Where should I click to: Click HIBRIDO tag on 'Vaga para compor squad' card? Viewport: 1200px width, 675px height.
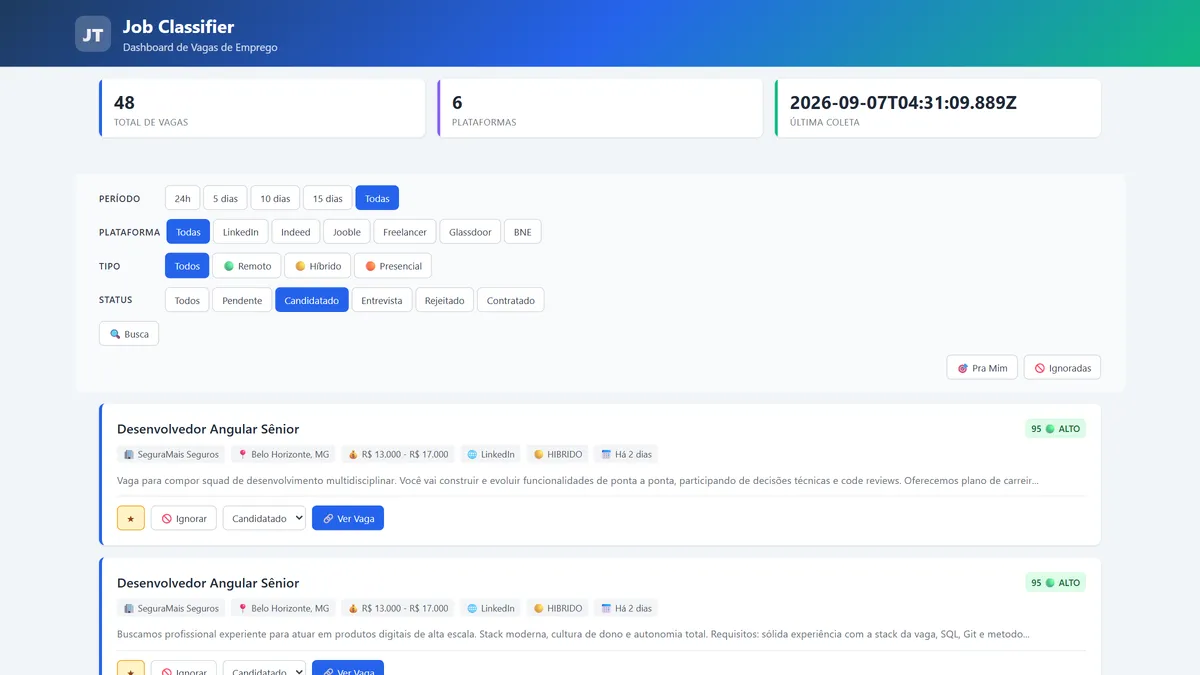pyautogui.click(x=557, y=454)
